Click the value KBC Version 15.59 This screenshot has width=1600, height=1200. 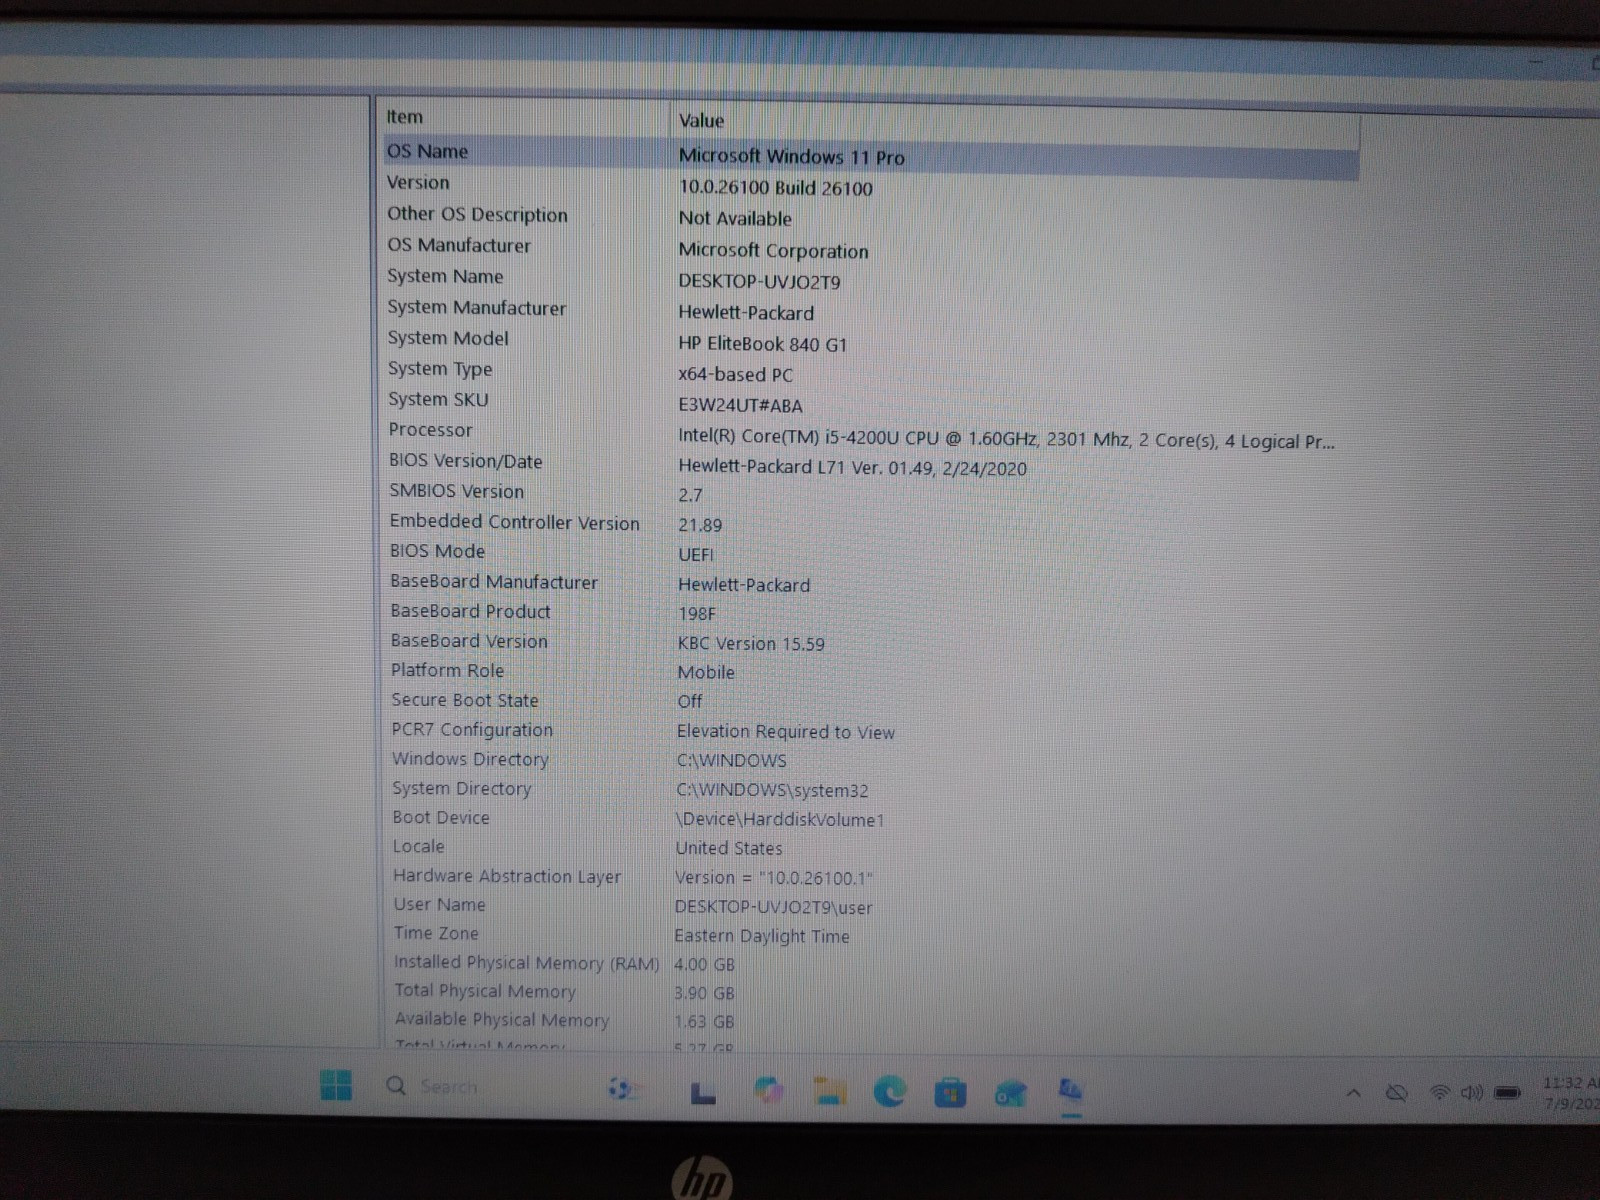pyautogui.click(x=751, y=643)
